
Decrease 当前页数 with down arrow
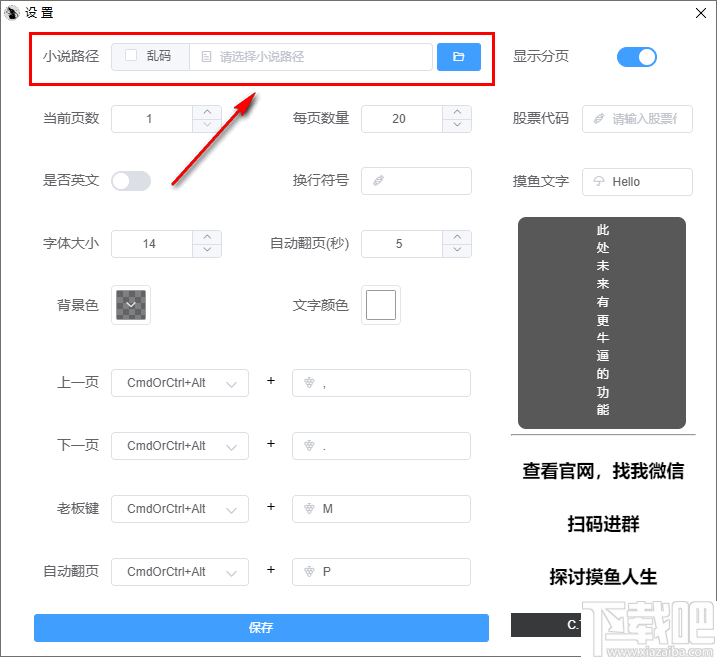click(207, 125)
